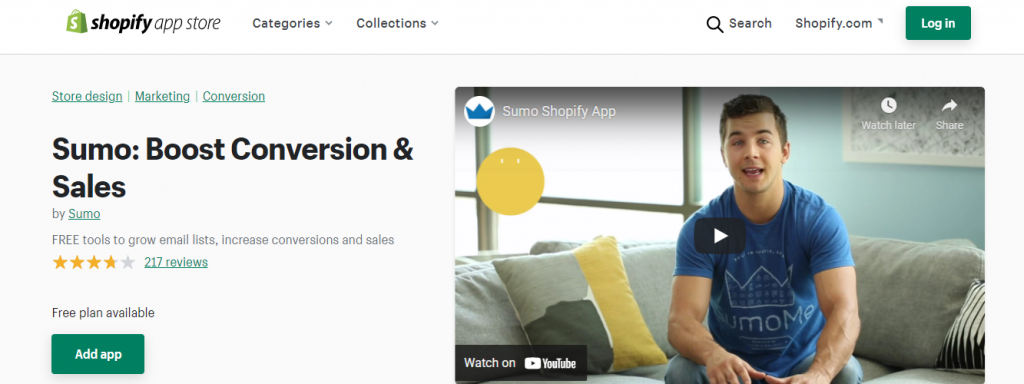
Task: Open the Marketing category link
Action: (162, 96)
